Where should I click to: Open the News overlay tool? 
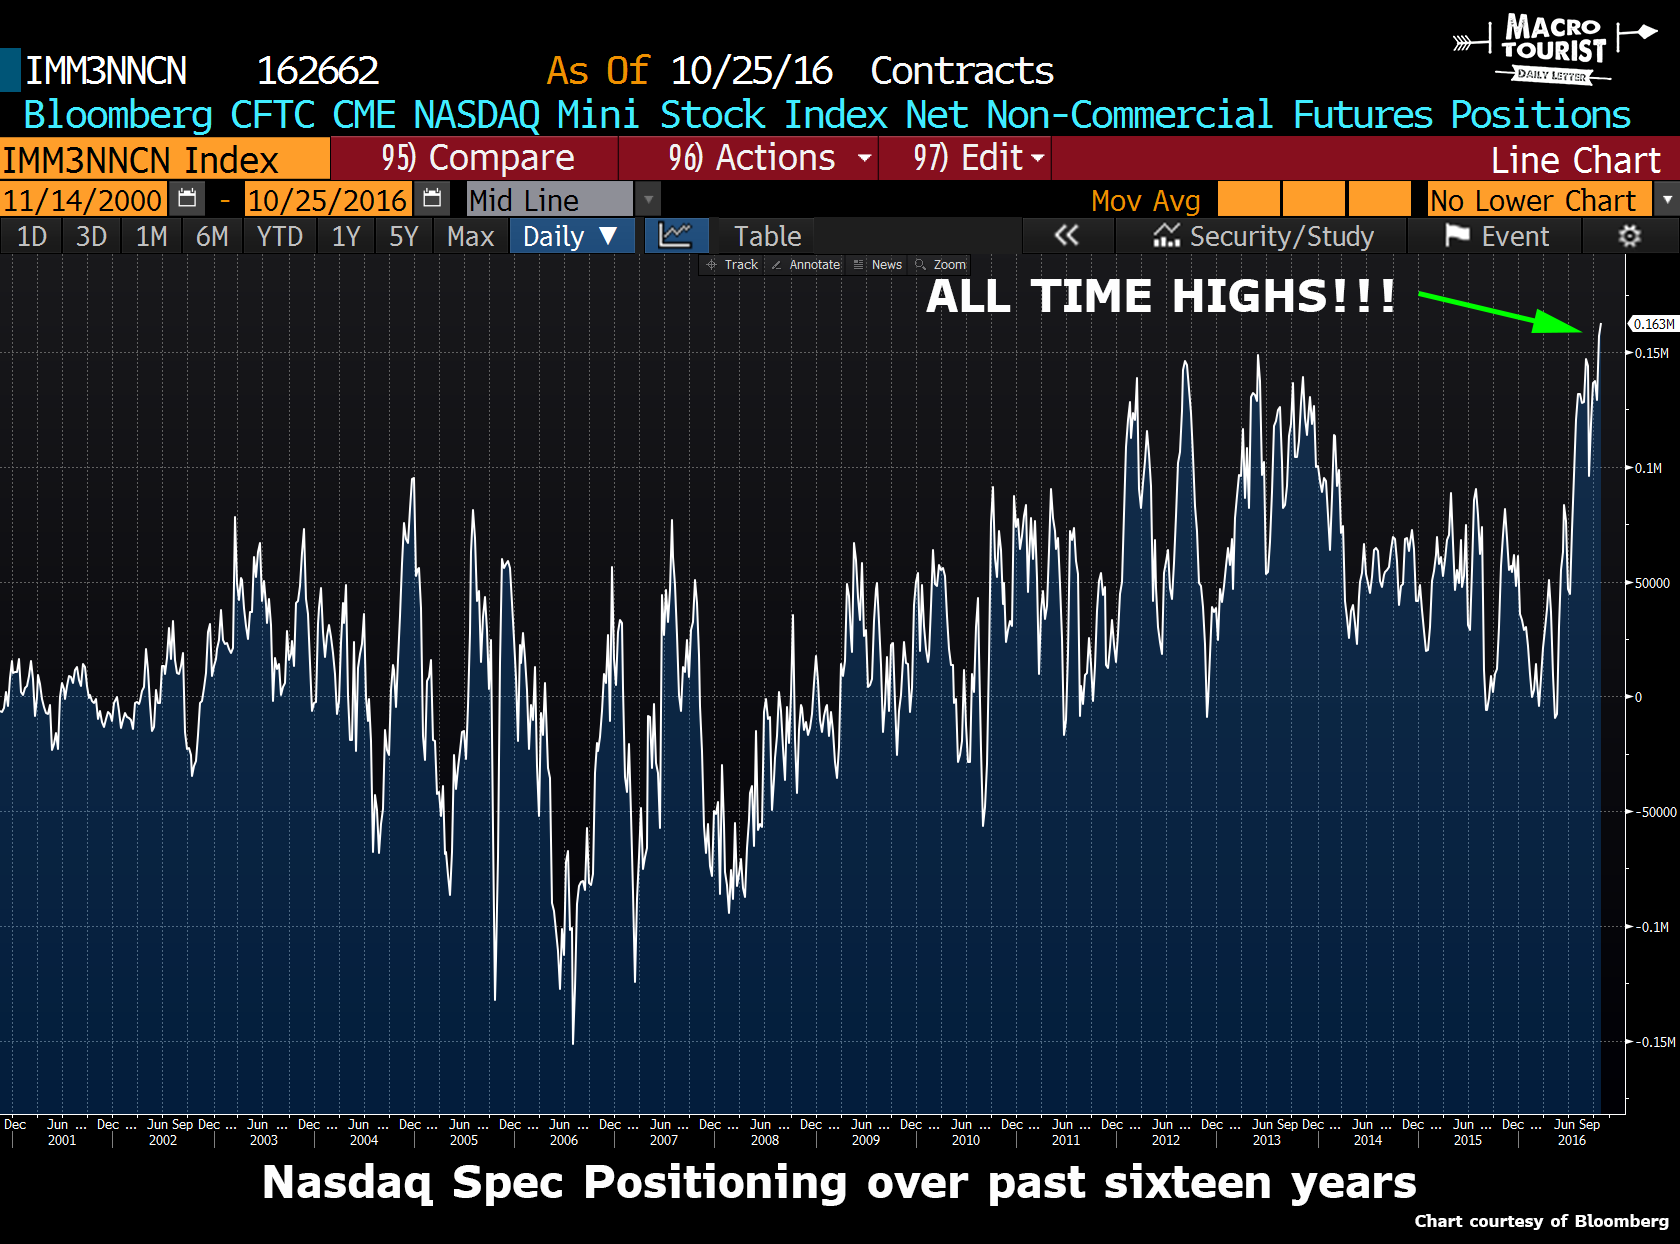[x=878, y=265]
